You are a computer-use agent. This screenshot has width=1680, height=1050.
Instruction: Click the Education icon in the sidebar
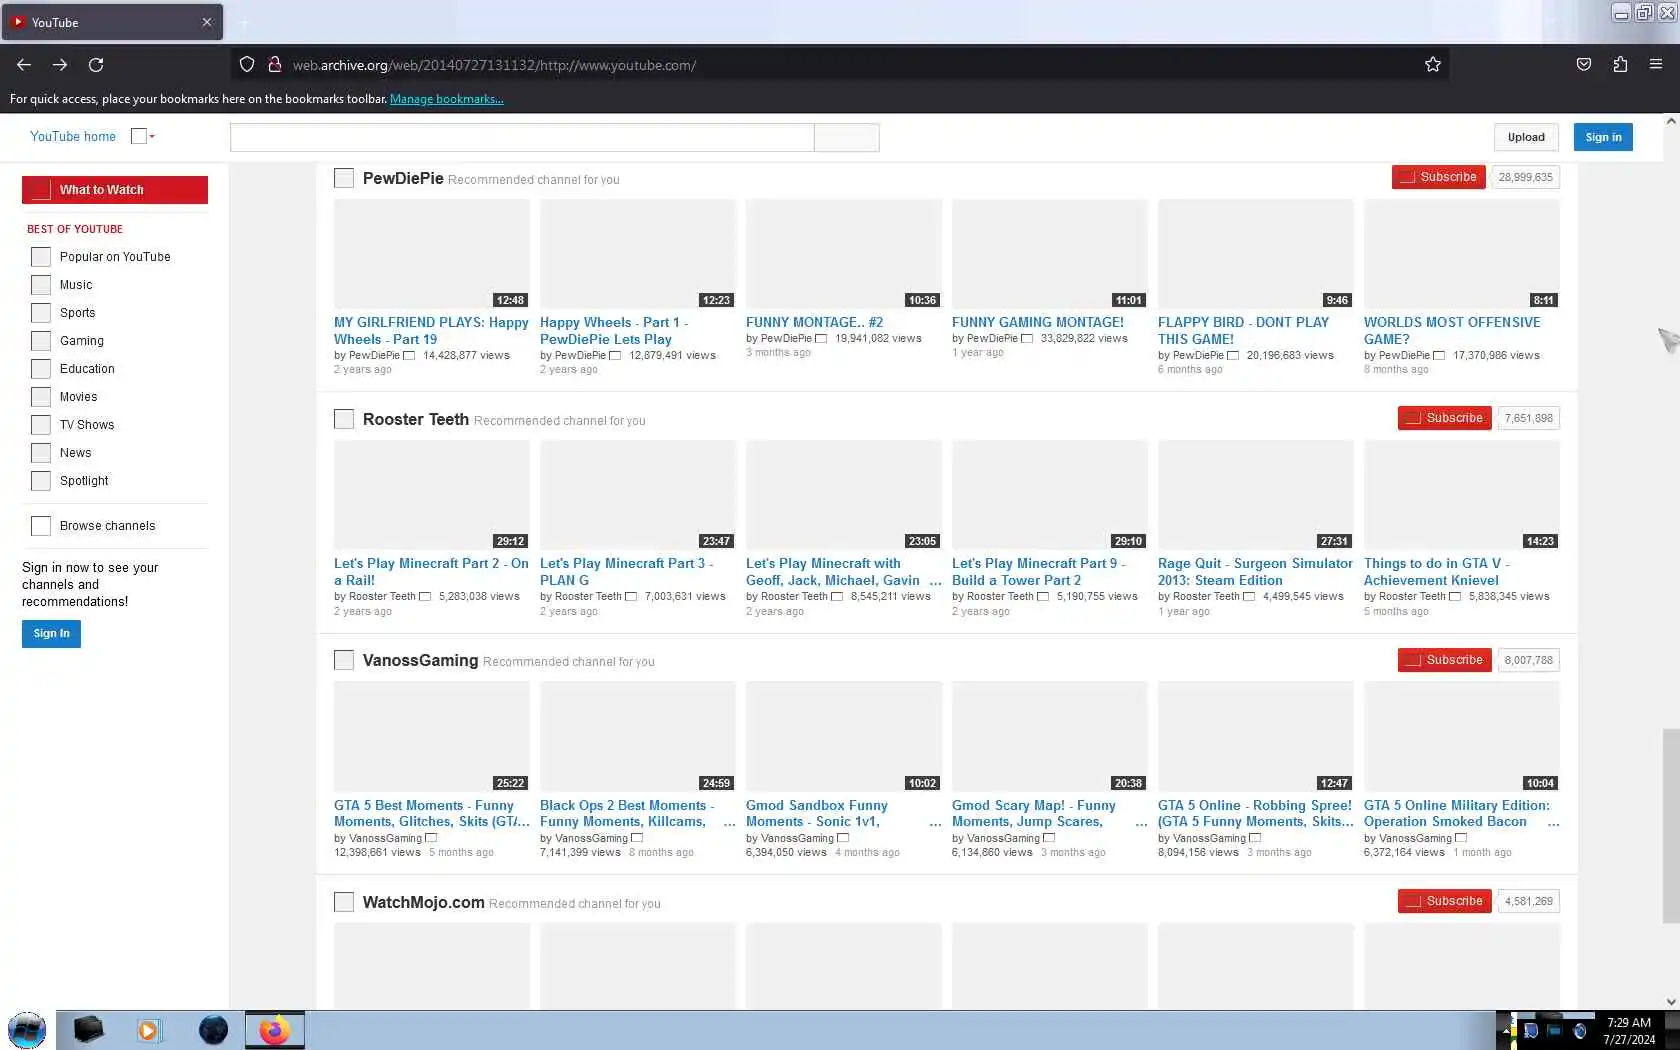(41, 369)
